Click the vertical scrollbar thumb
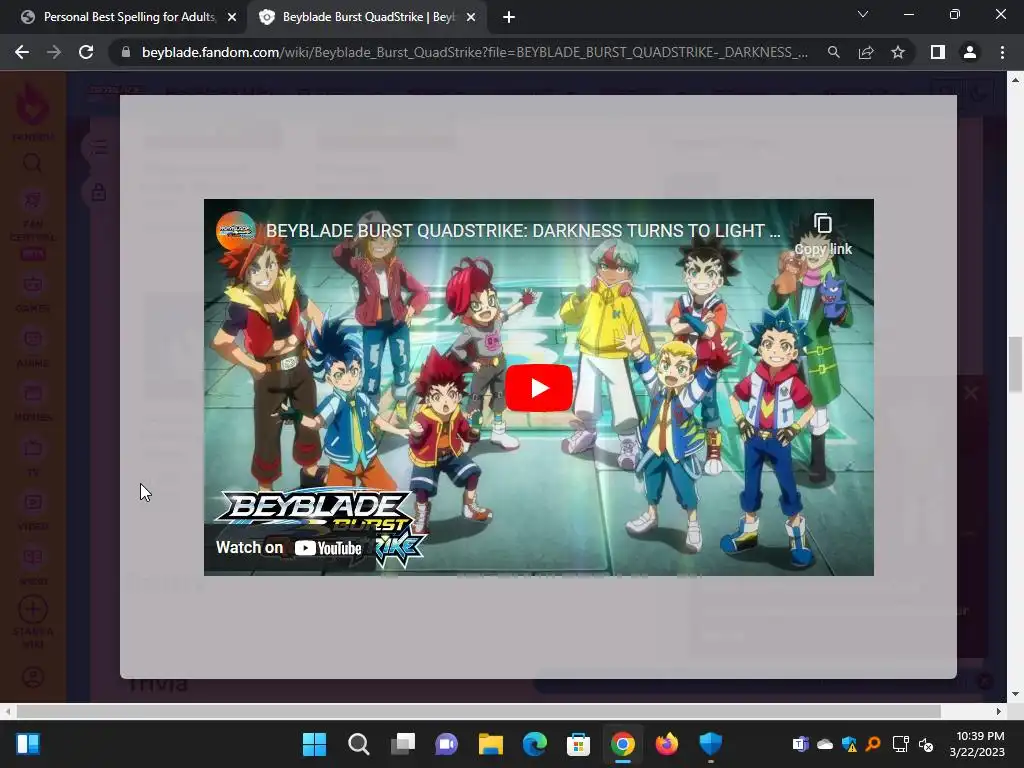 pyautogui.click(x=1015, y=364)
